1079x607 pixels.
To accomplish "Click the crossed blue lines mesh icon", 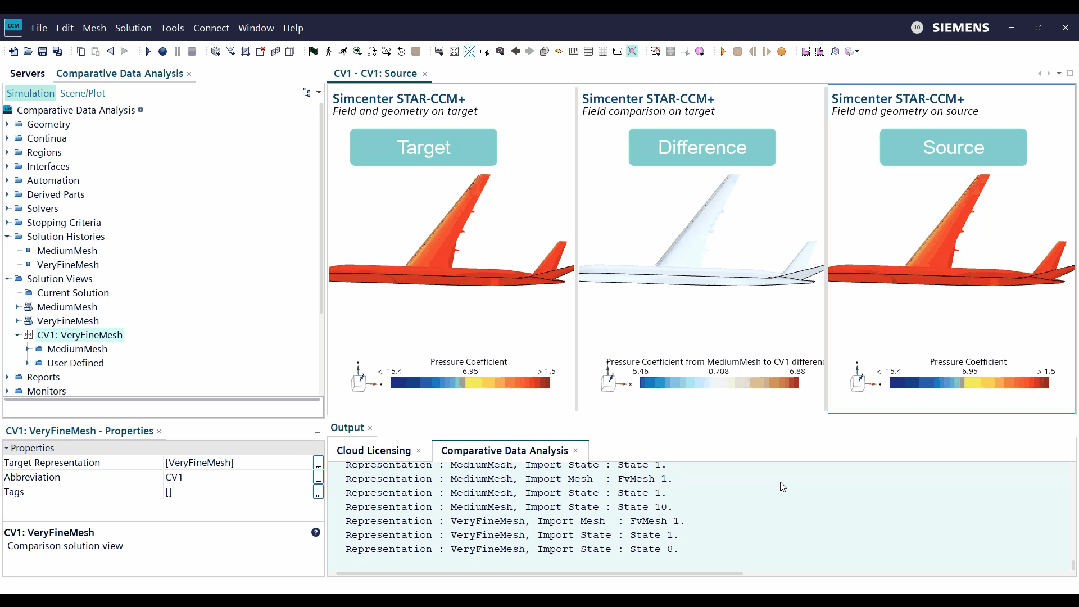I will [x=469, y=52].
